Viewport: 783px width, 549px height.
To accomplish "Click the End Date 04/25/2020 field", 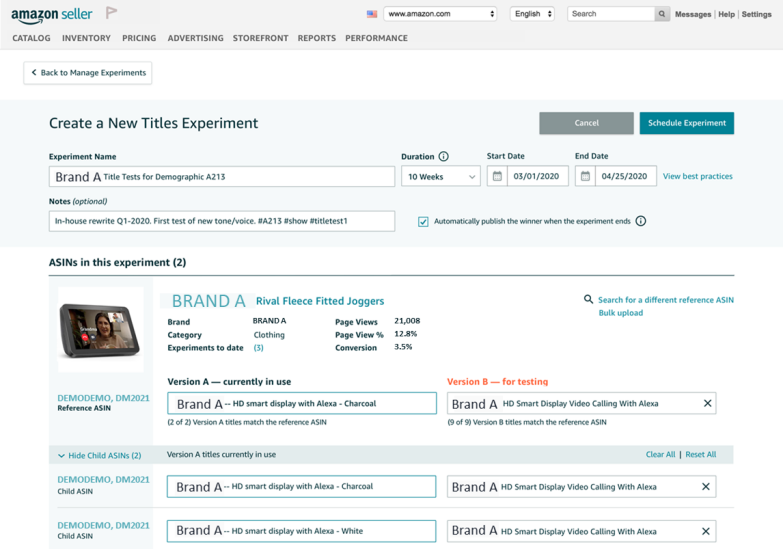I will click(x=625, y=176).
